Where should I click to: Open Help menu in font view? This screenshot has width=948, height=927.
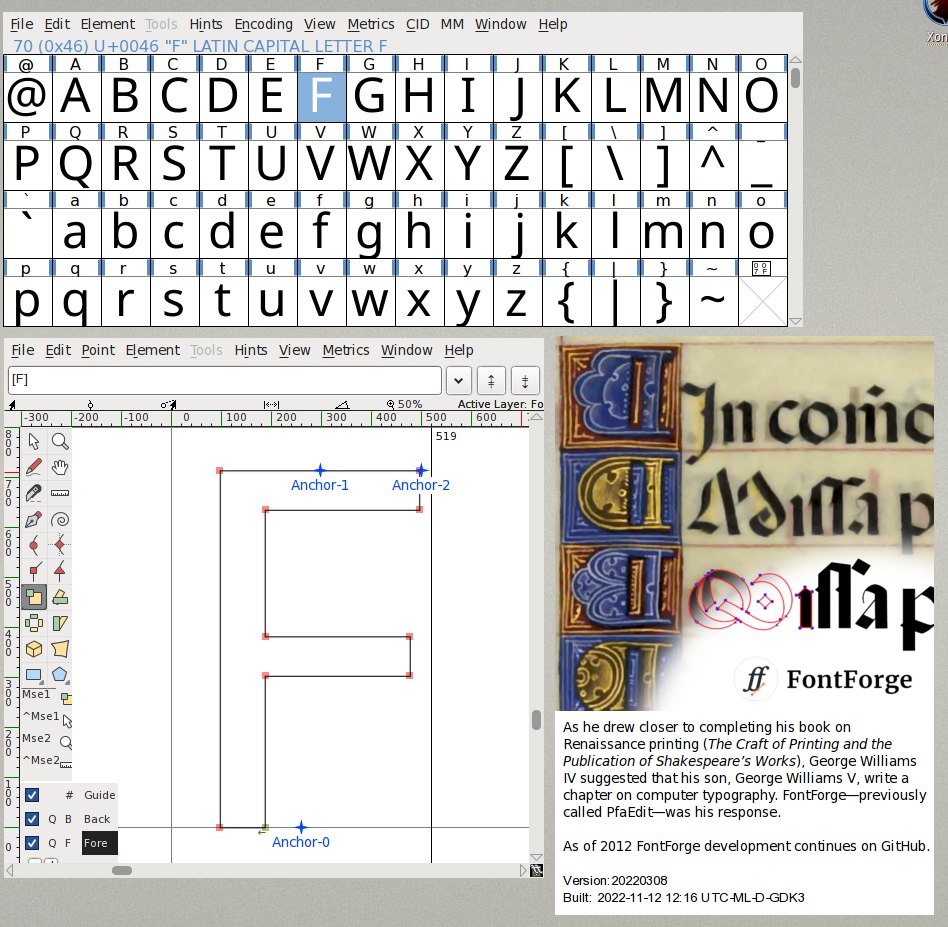point(553,24)
